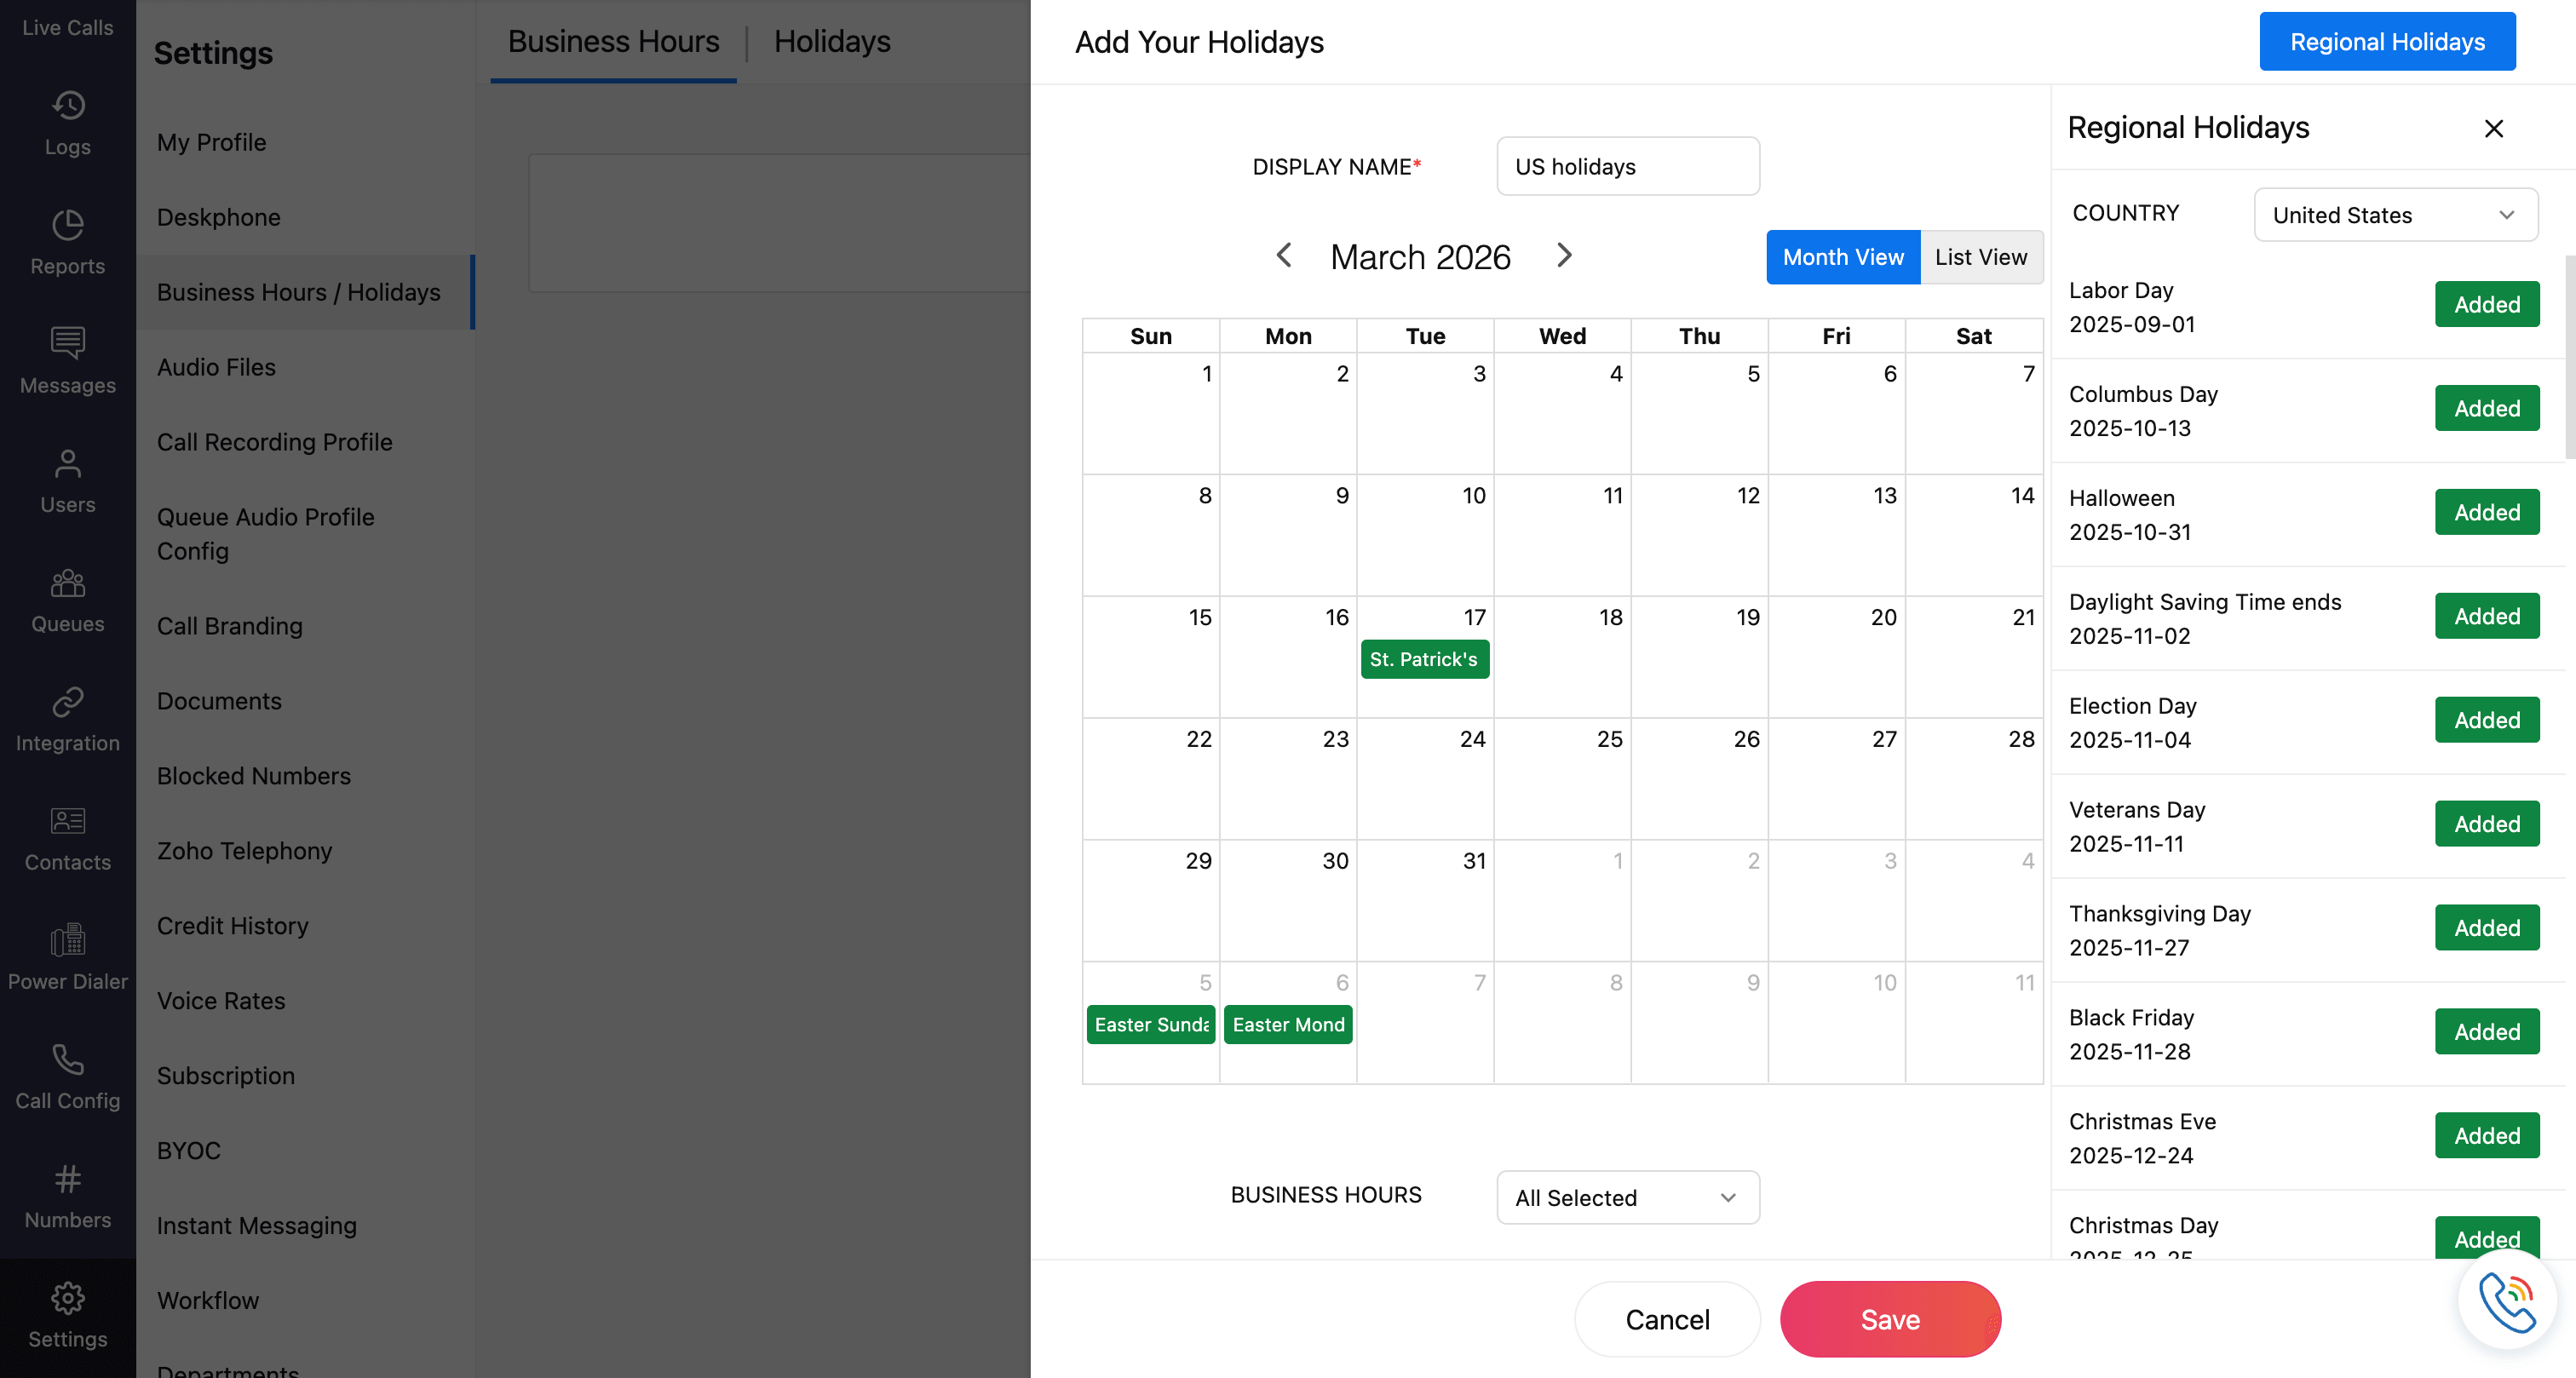Advance to next month arrow
The image size is (2576, 1378).
tap(1565, 256)
